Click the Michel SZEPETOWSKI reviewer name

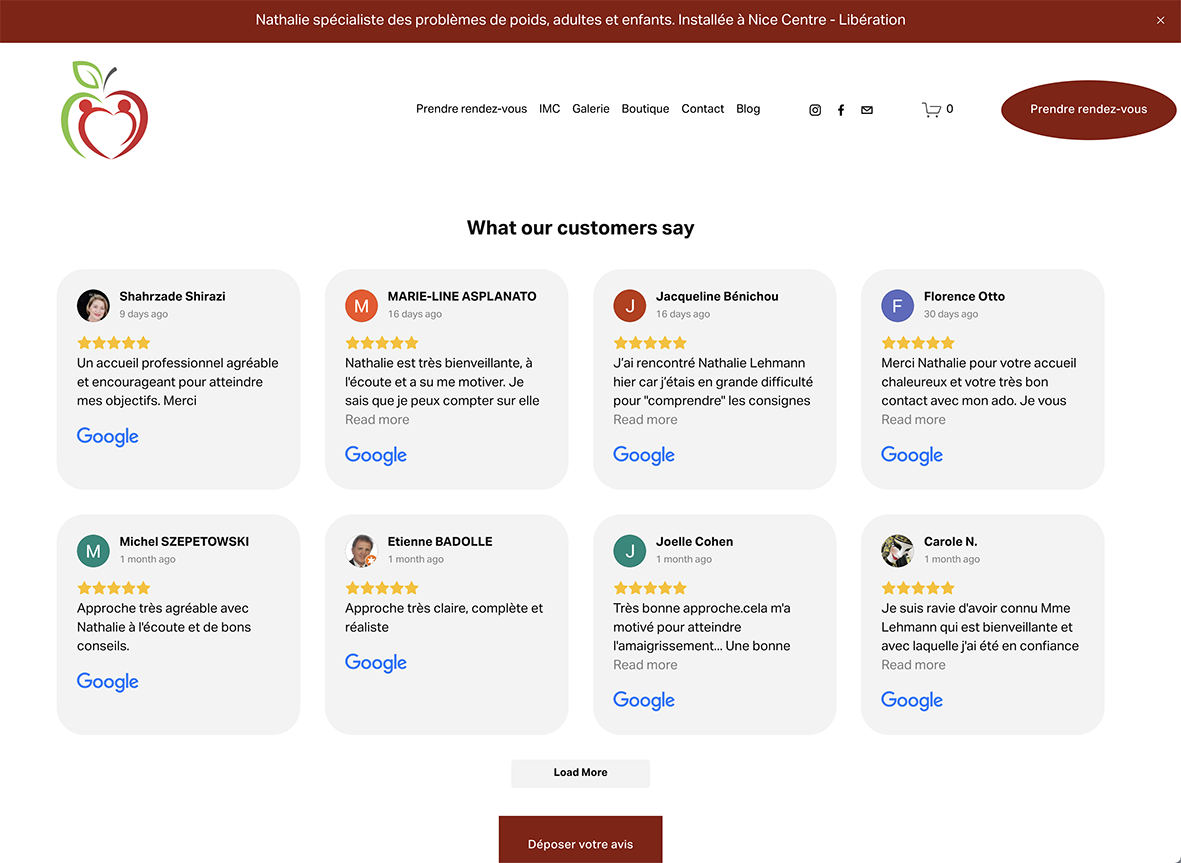pos(185,542)
